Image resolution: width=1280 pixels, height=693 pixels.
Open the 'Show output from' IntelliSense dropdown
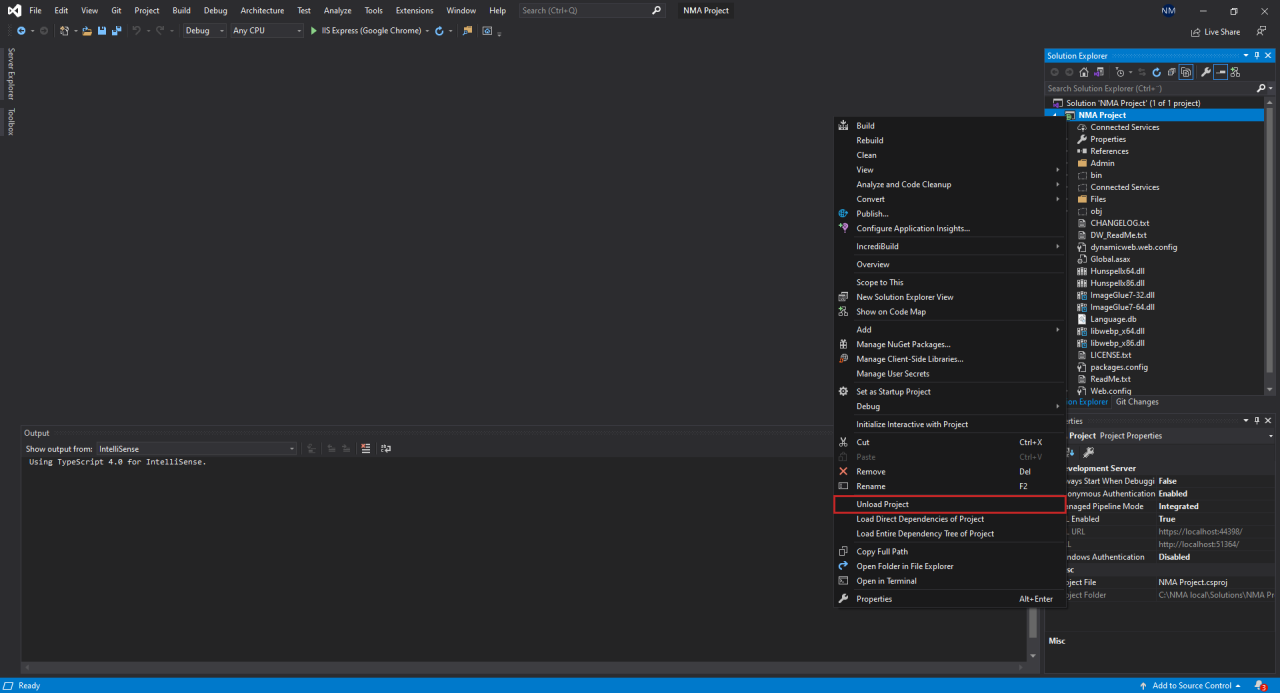click(x=196, y=449)
